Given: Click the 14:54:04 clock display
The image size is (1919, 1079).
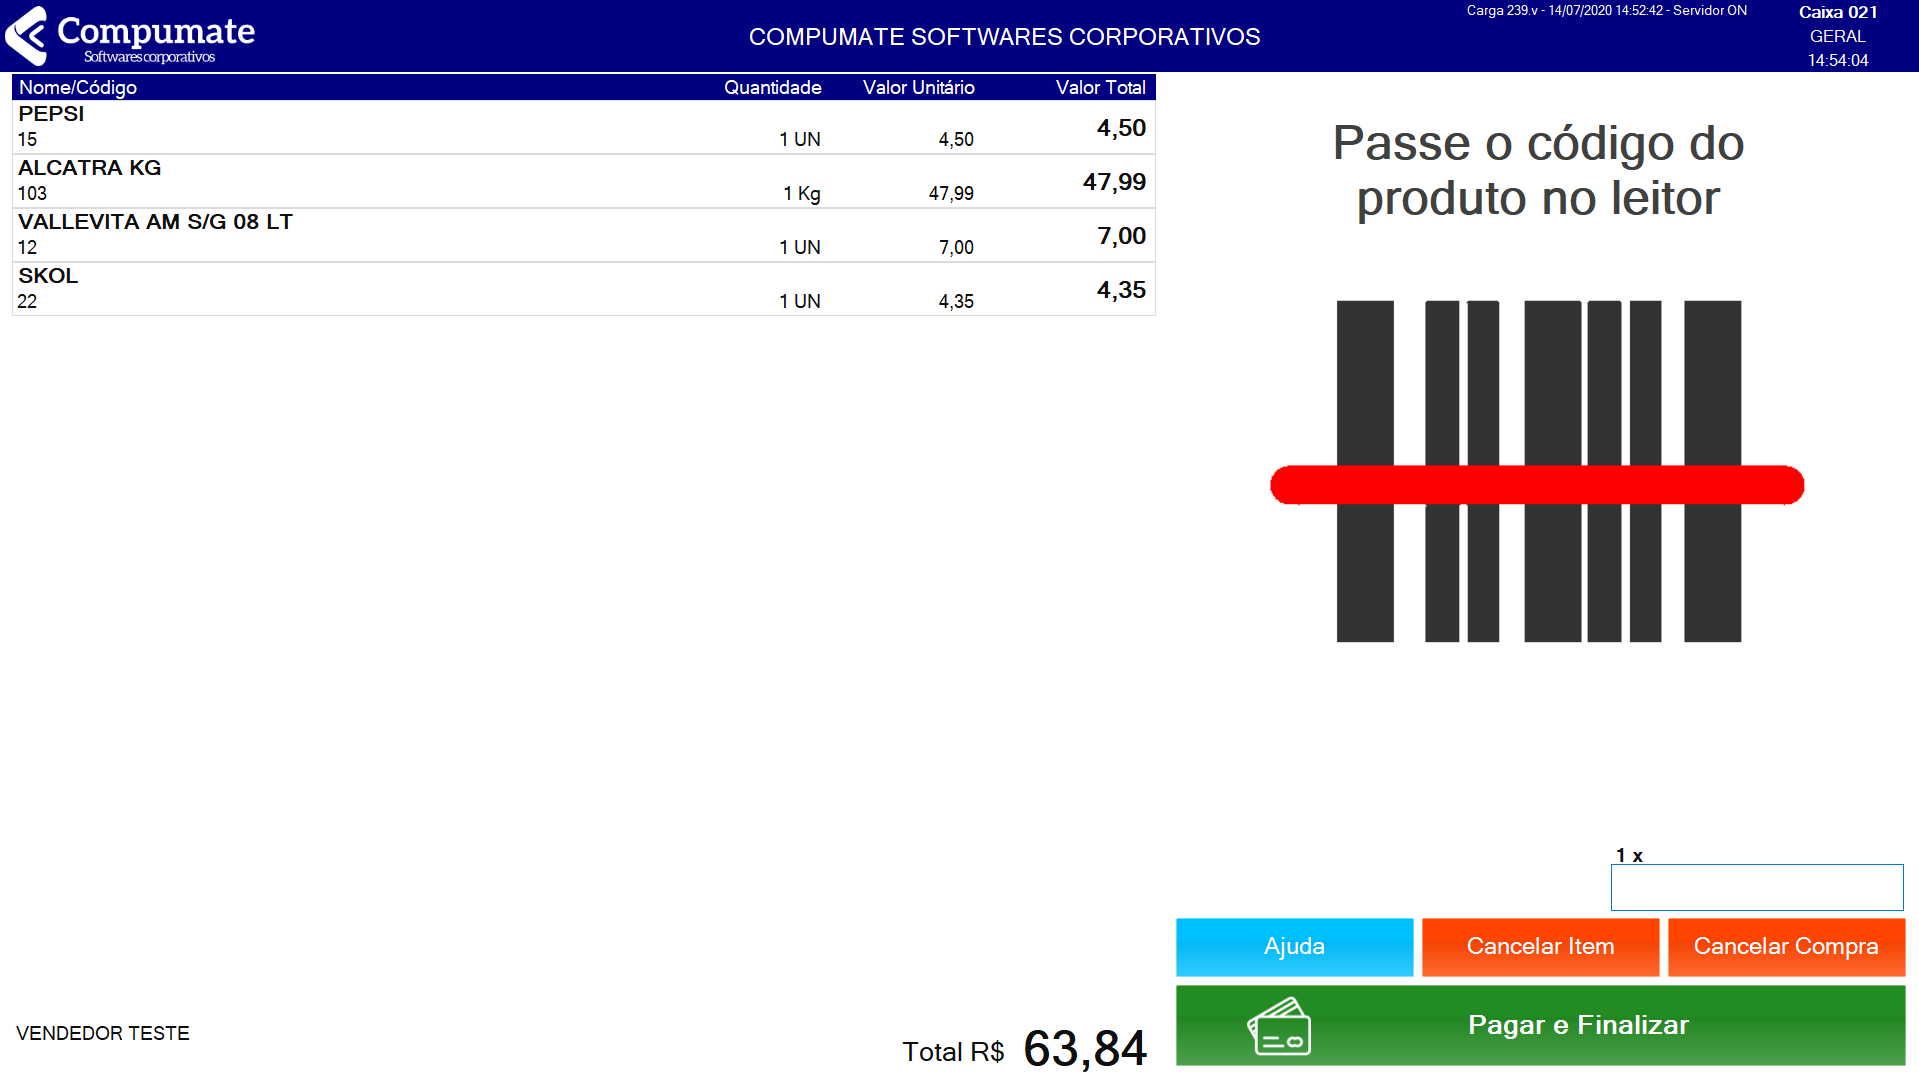Looking at the screenshot, I should coord(1838,60).
